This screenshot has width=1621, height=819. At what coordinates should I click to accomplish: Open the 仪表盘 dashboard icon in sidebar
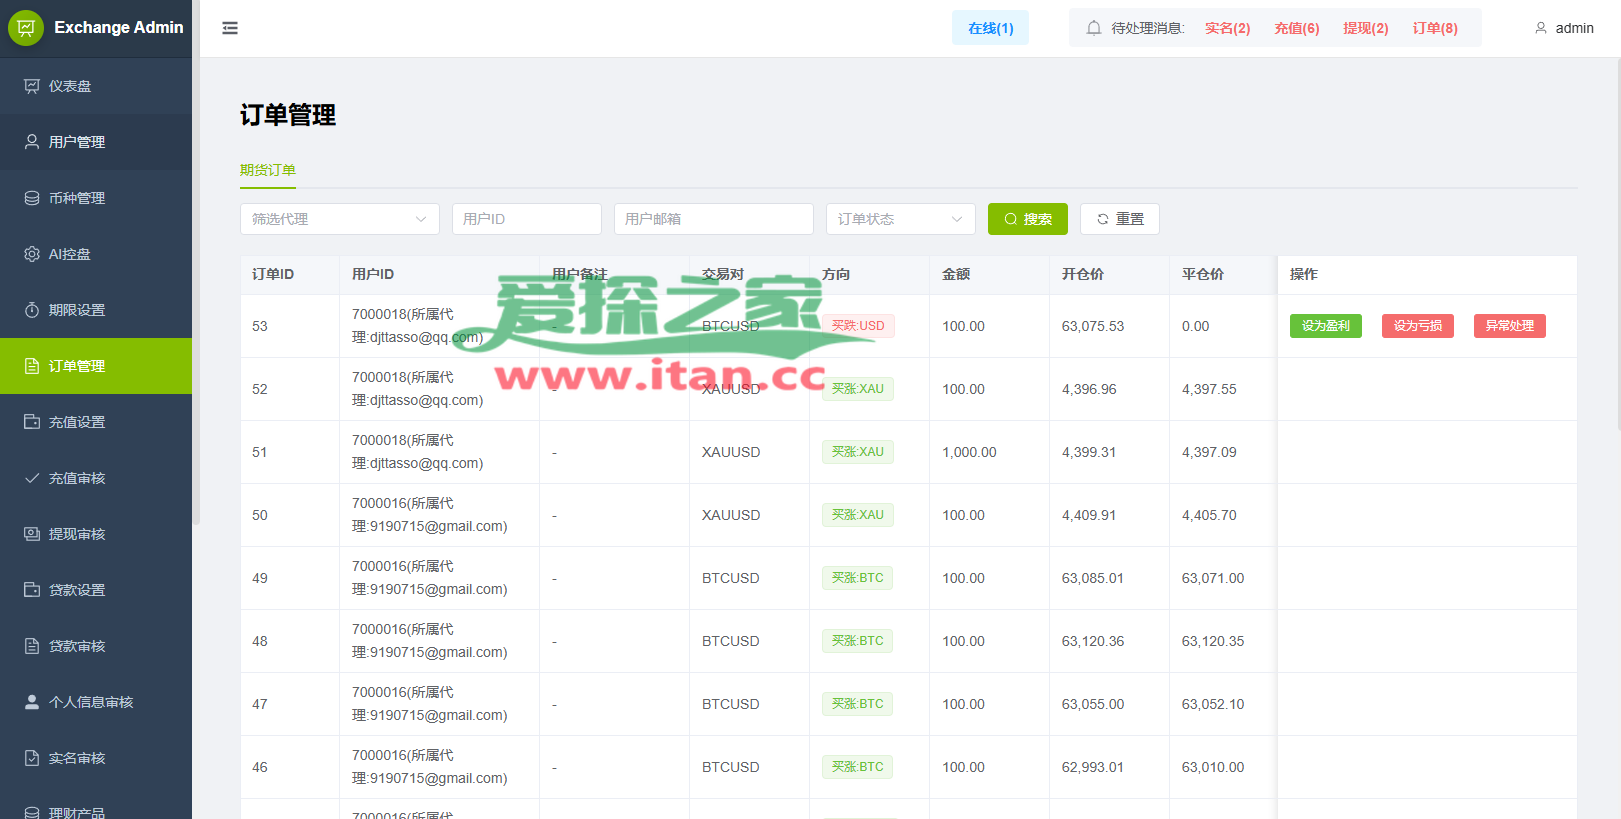tap(32, 86)
